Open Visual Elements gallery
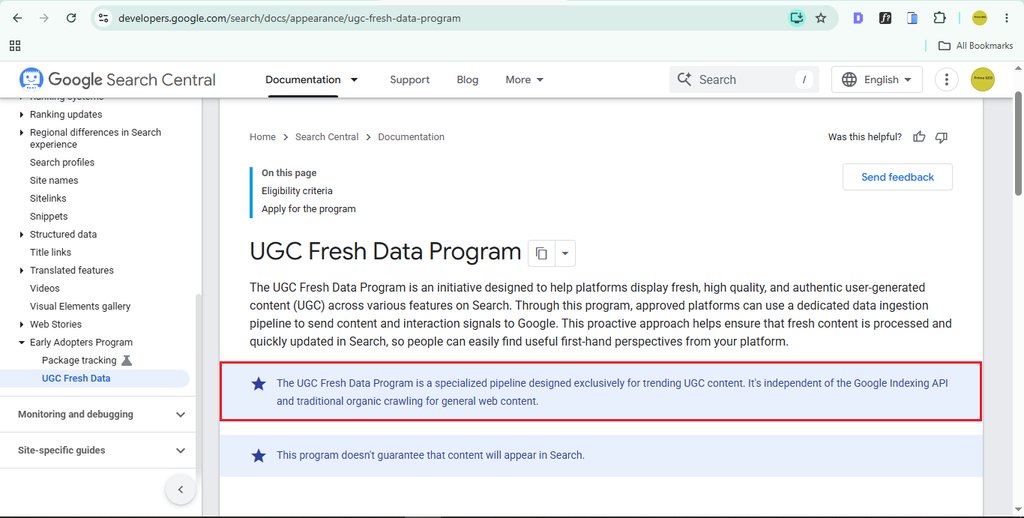 click(80, 306)
